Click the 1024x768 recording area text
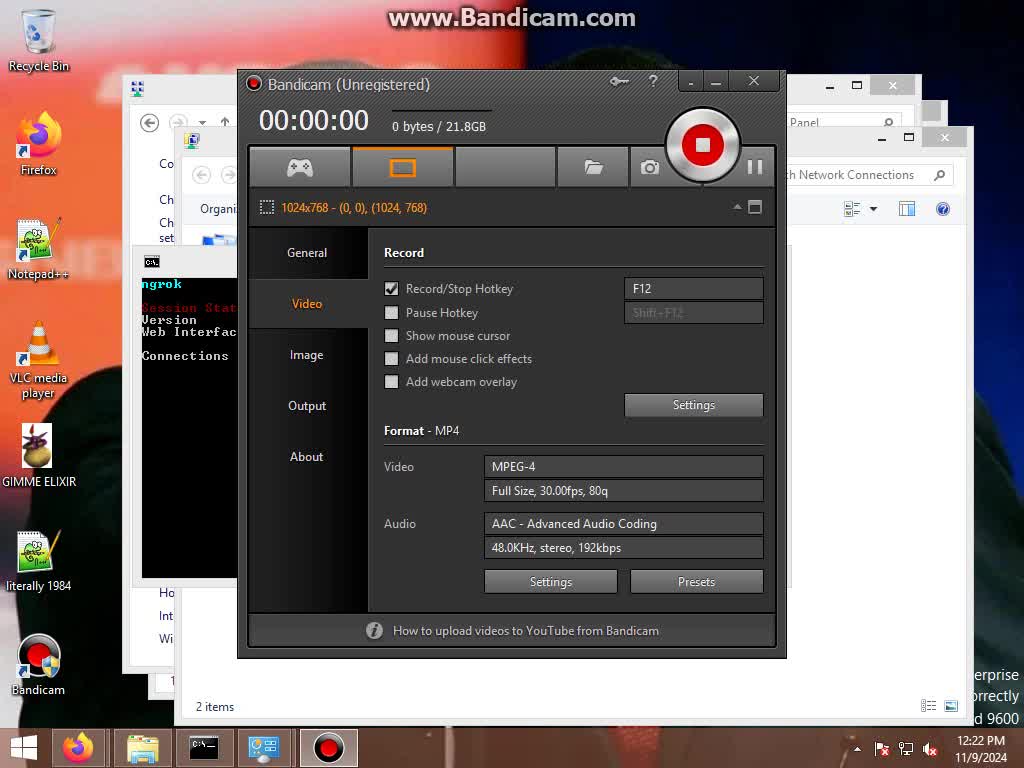Screen dimensions: 1024x768 tap(354, 208)
